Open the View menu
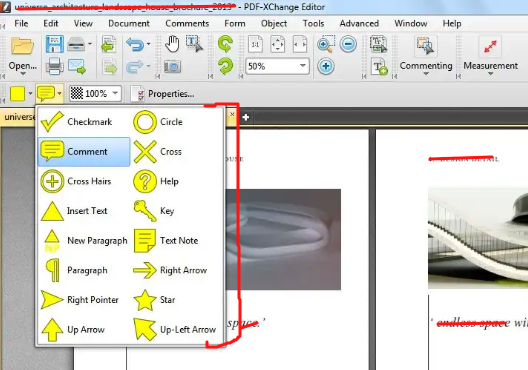Viewport: 528px width, 370px height. (83, 24)
